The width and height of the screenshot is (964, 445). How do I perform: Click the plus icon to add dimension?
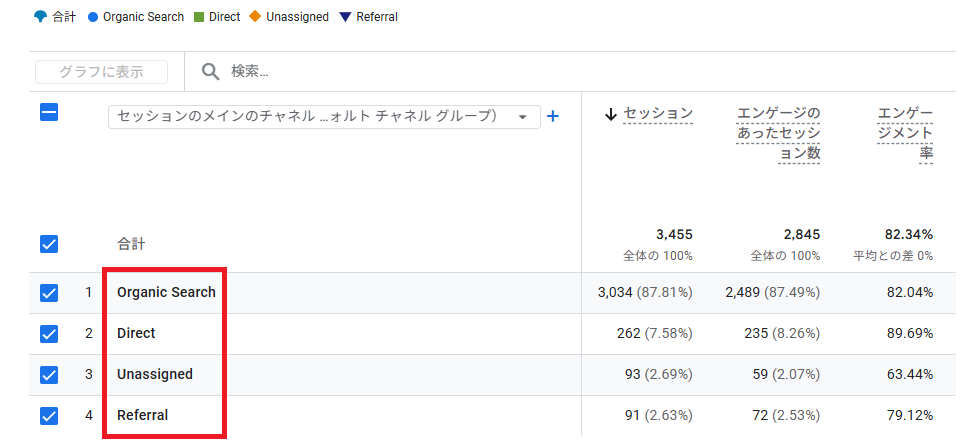click(x=553, y=116)
